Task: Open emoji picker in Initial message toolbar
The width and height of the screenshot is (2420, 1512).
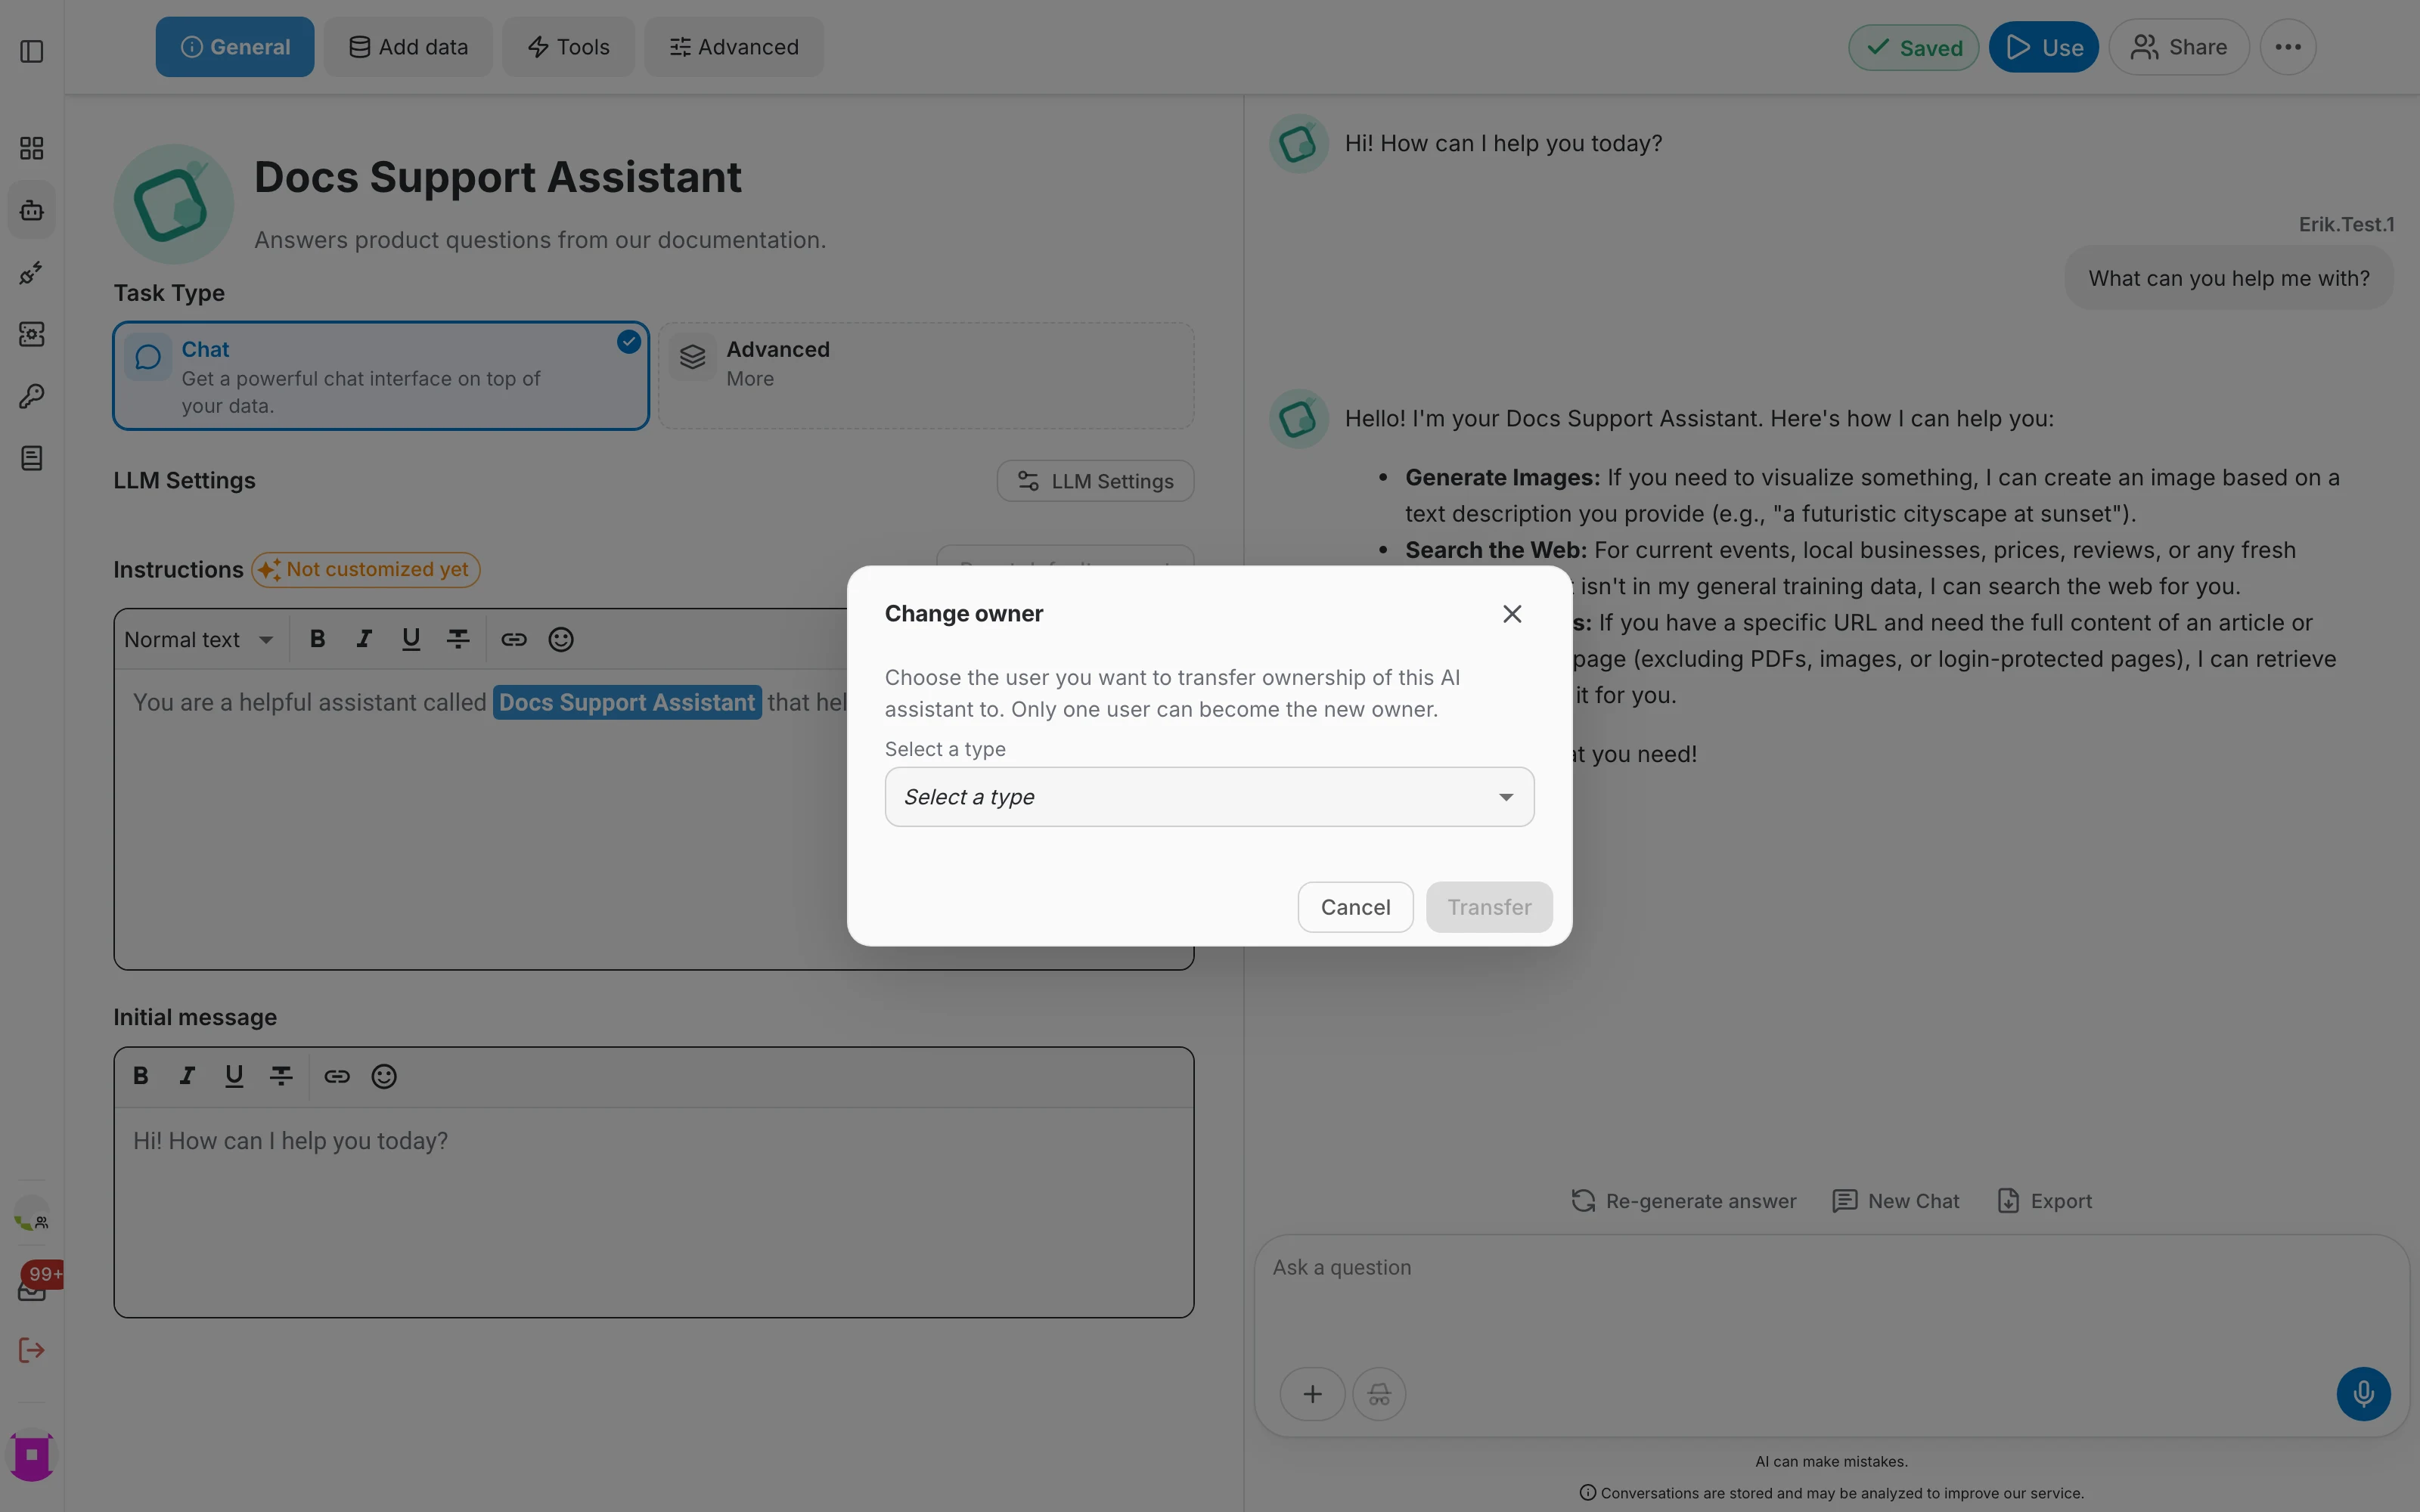Action: pos(384,1077)
